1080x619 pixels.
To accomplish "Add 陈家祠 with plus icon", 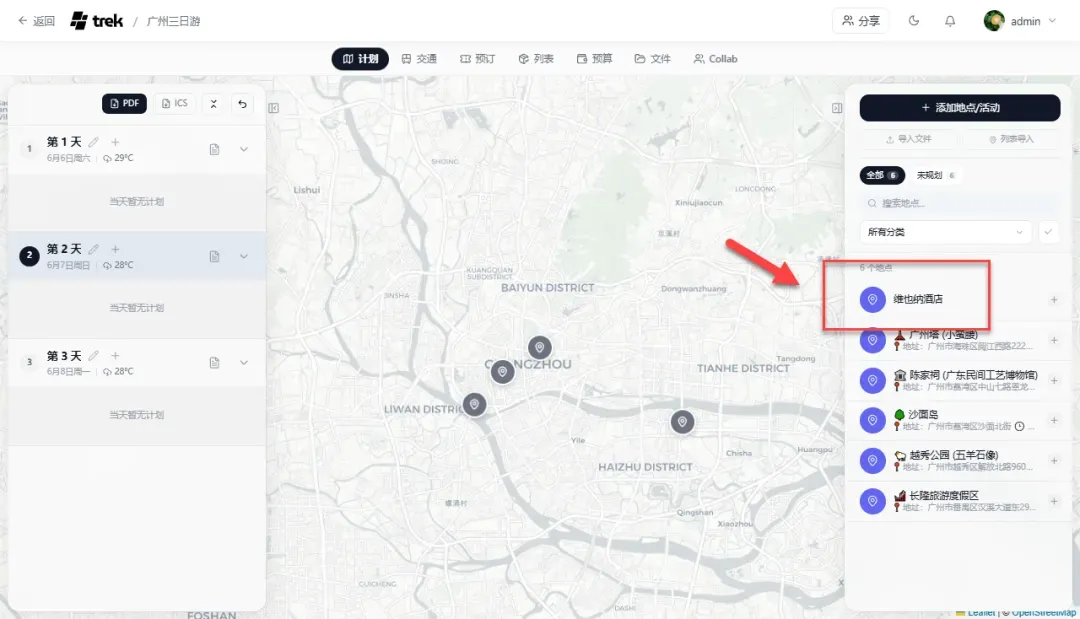I will [1054, 380].
